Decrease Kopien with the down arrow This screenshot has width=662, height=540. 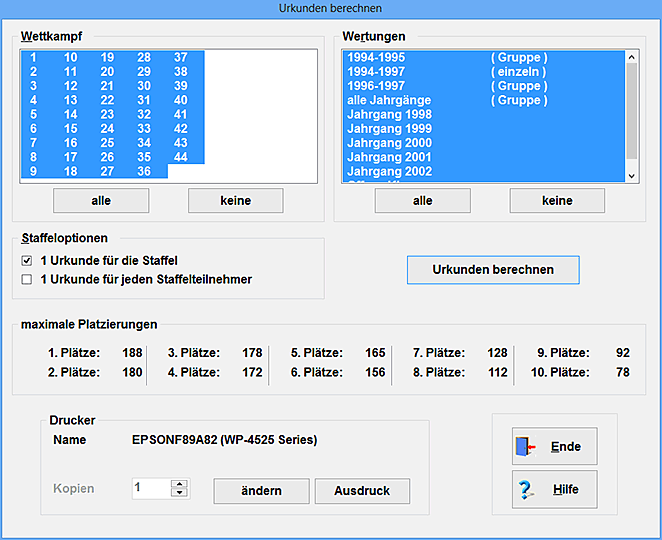pyautogui.click(x=179, y=494)
